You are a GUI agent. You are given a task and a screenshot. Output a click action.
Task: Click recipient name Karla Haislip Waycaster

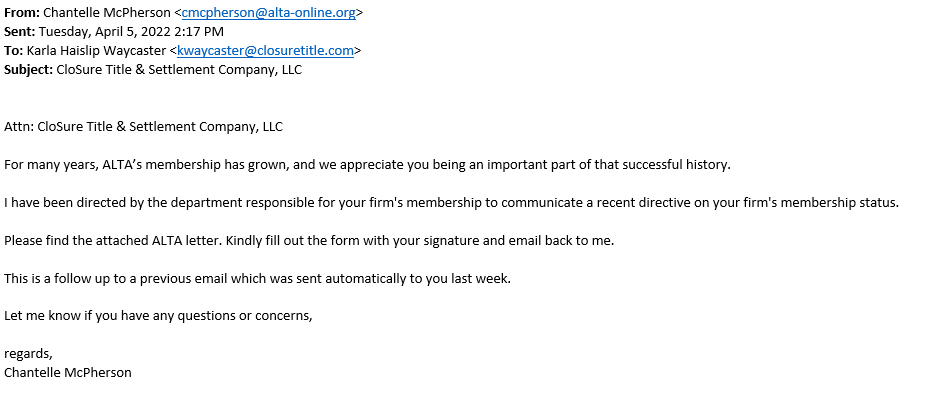[96, 51]
